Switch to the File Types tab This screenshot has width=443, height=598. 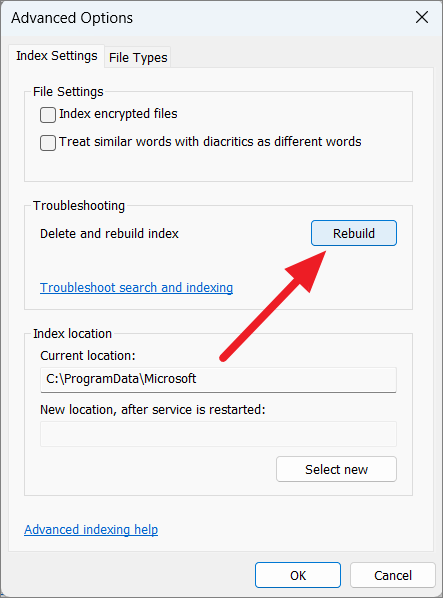point(138,58)
